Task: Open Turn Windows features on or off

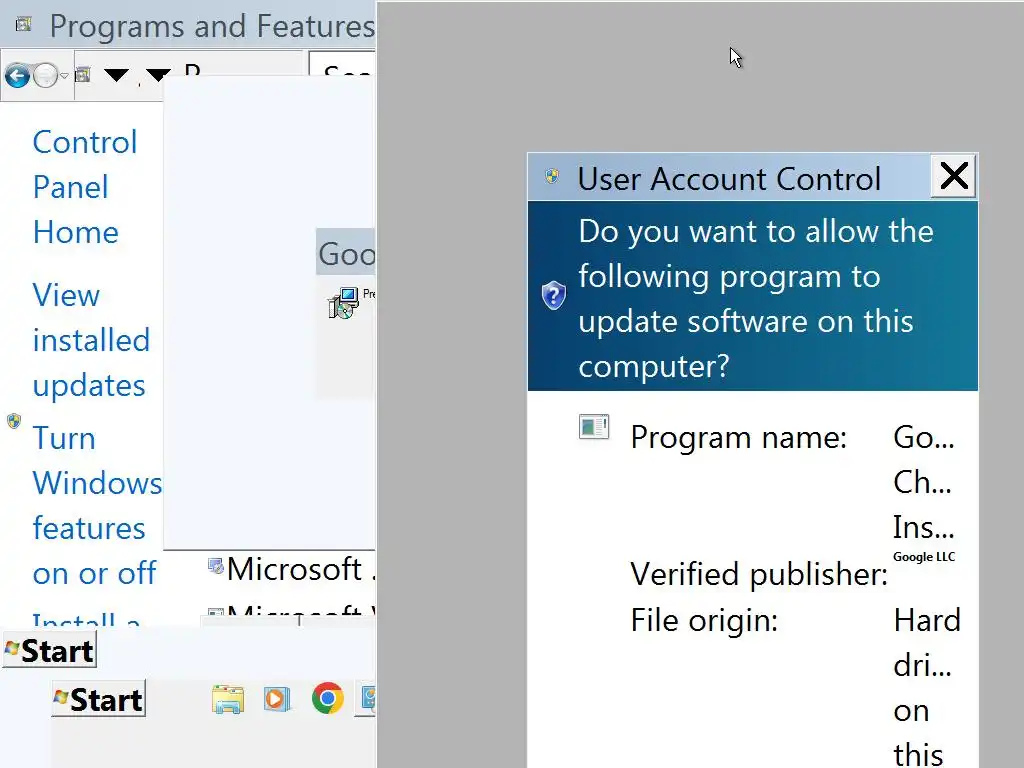Action: click(x=97, y=505)
